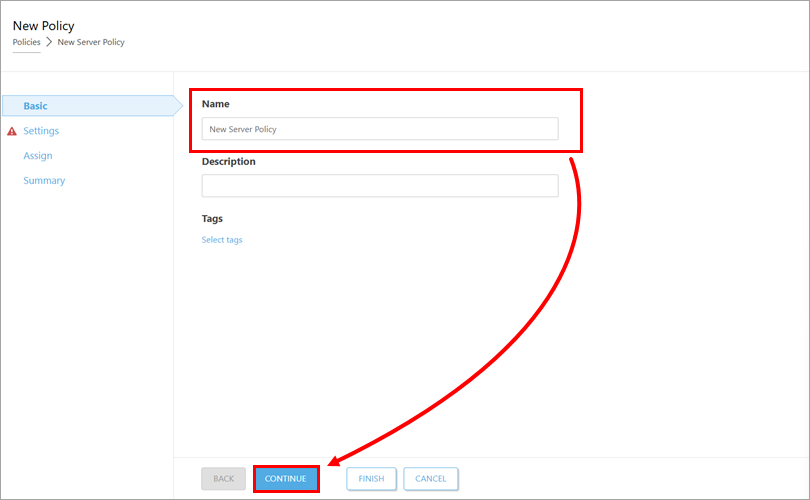Image resolution: width=810 pixels, height=500 pixels.
Task: Focus the empty Description input box
Action: [380, 186]
